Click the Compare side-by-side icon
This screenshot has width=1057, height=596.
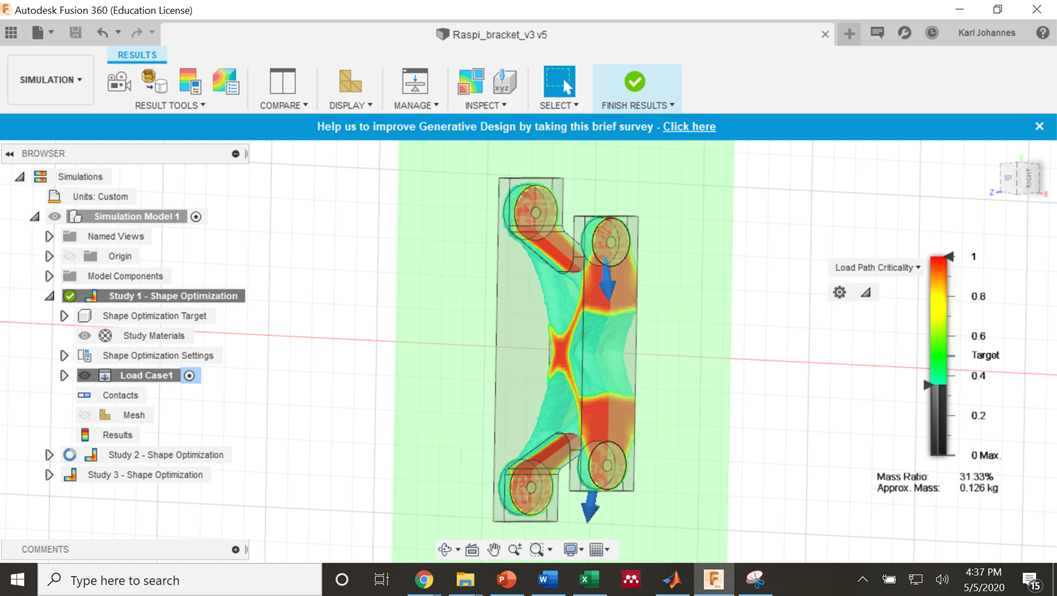point(282,82)
